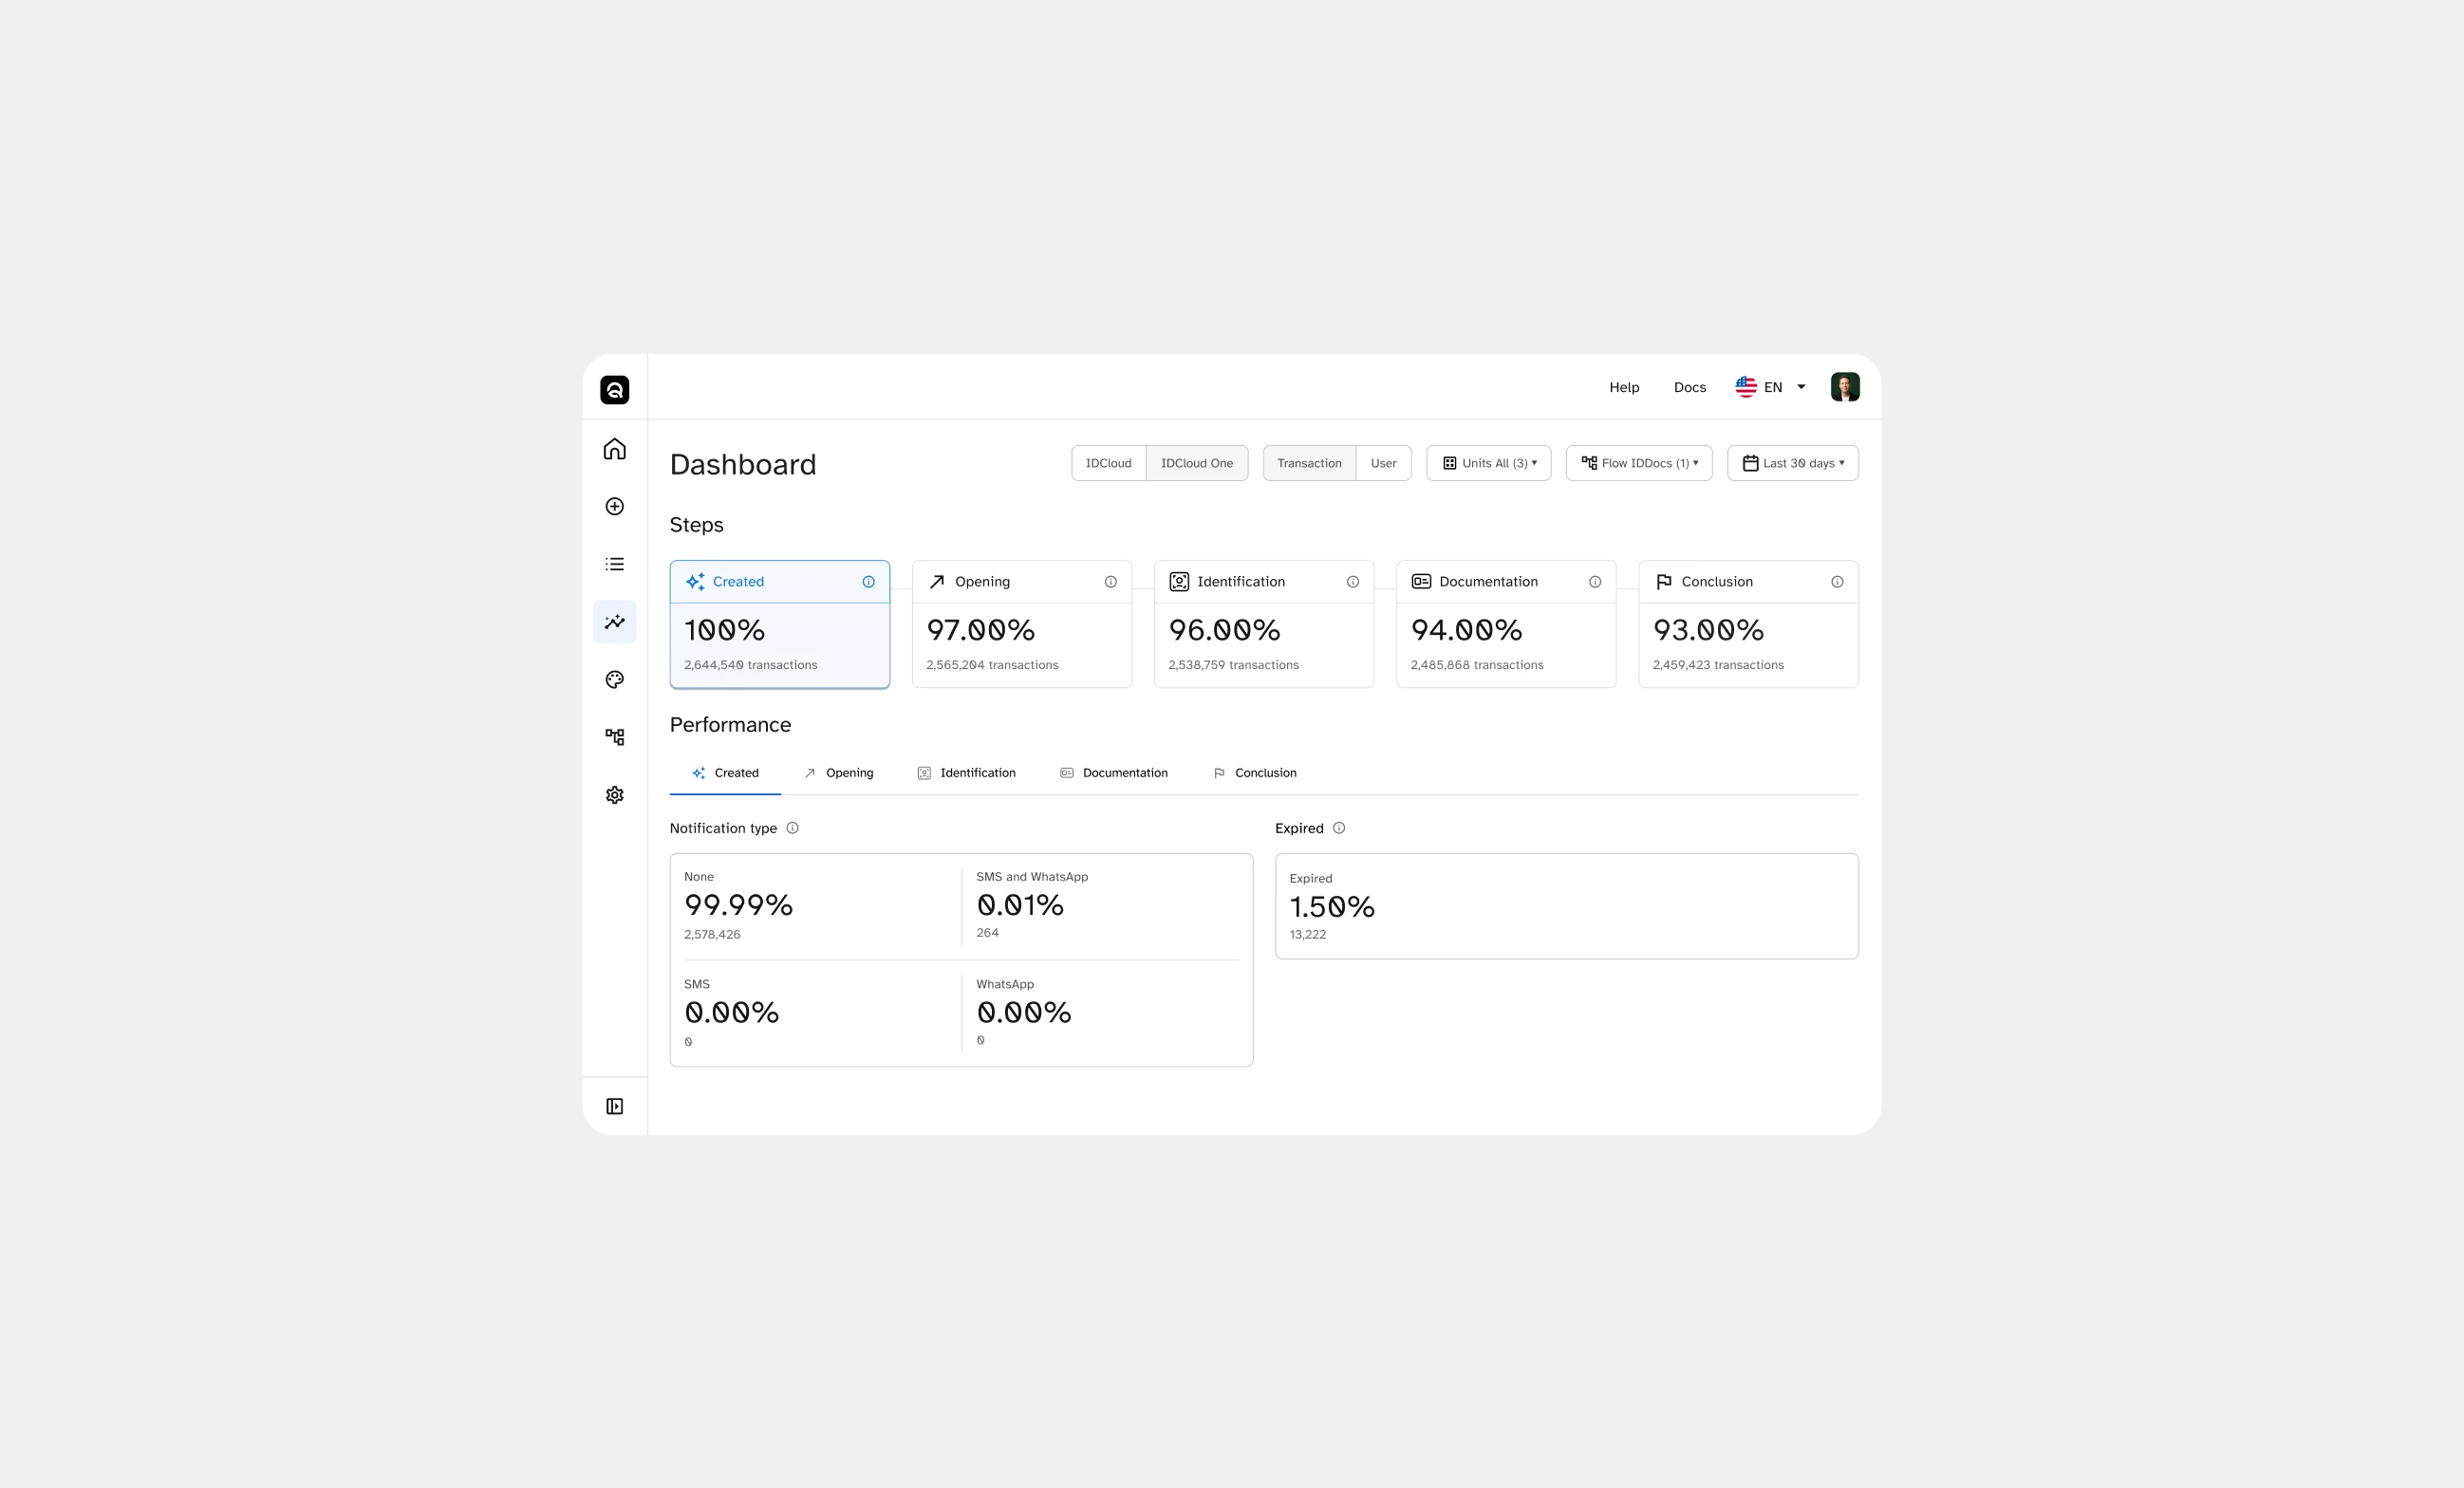Switch the product toggle to IDCloud
The width and height of the screenshot is (2464, 1488).
[x=1108, y=463]
